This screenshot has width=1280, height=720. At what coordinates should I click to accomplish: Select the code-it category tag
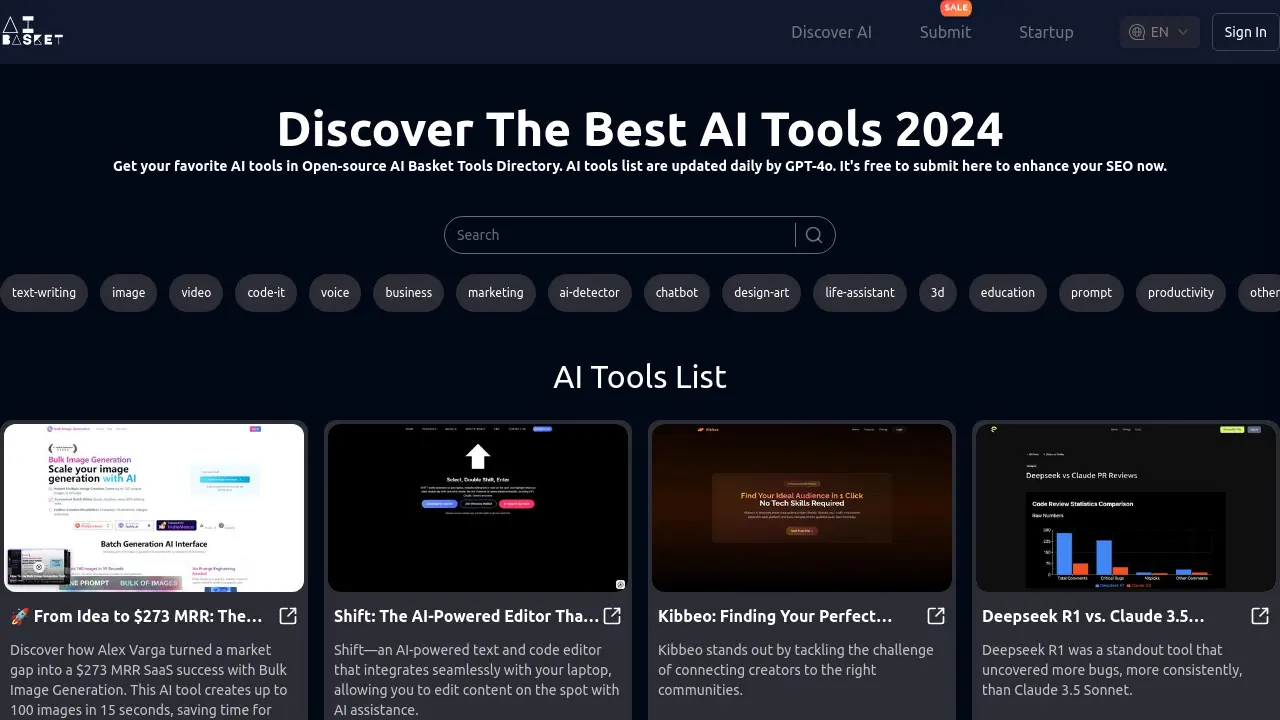(266, 293)
